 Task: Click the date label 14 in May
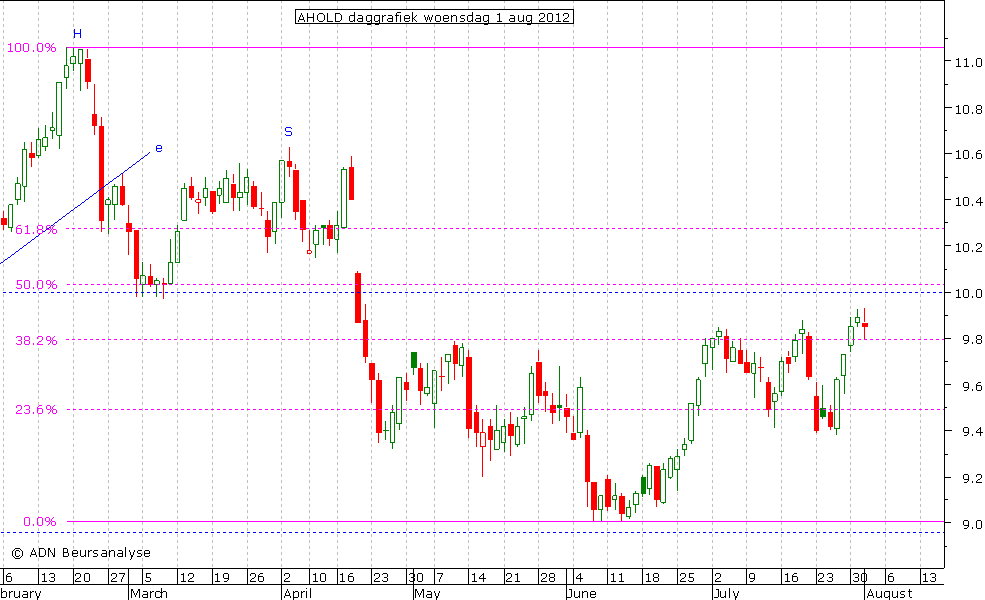479,577
